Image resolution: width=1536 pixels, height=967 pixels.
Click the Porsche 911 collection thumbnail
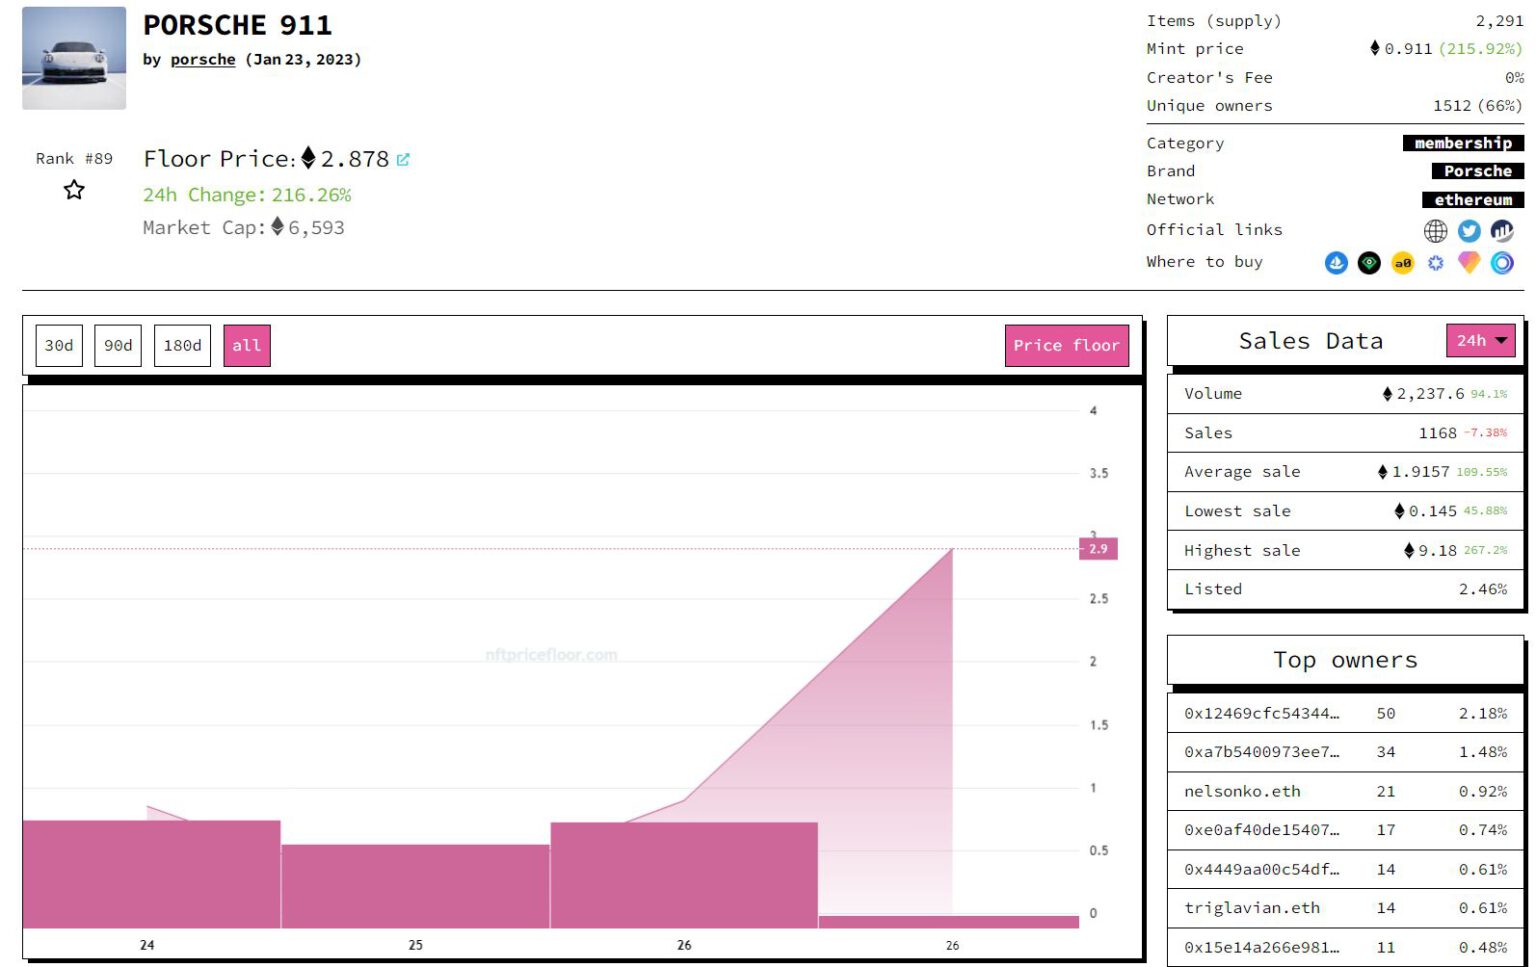coord(74,58)
